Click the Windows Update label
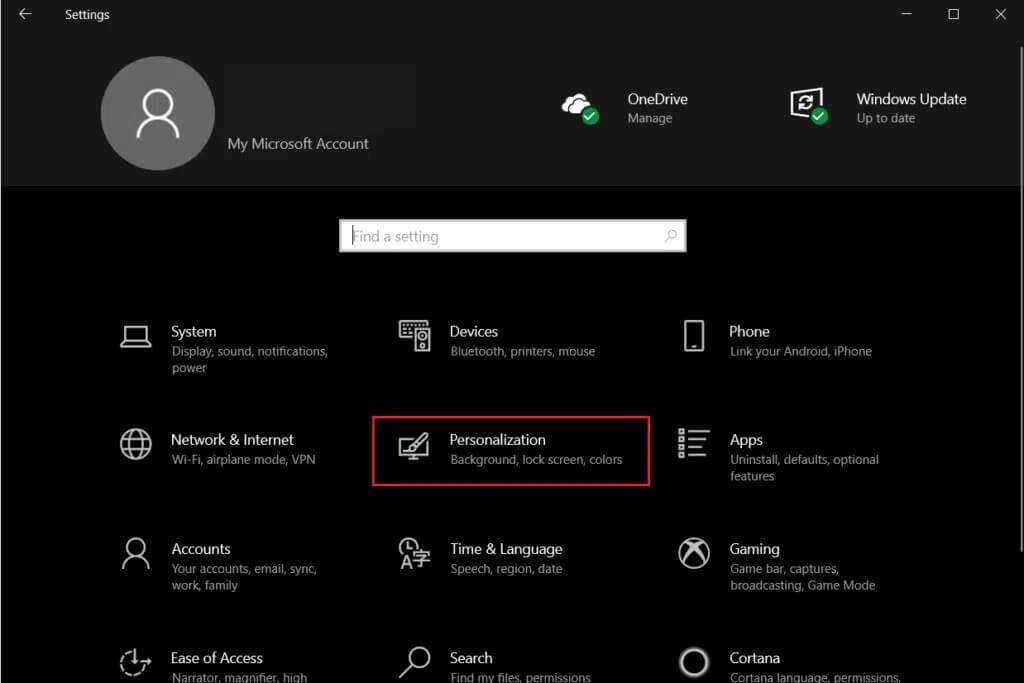 [x=911, y=99]
